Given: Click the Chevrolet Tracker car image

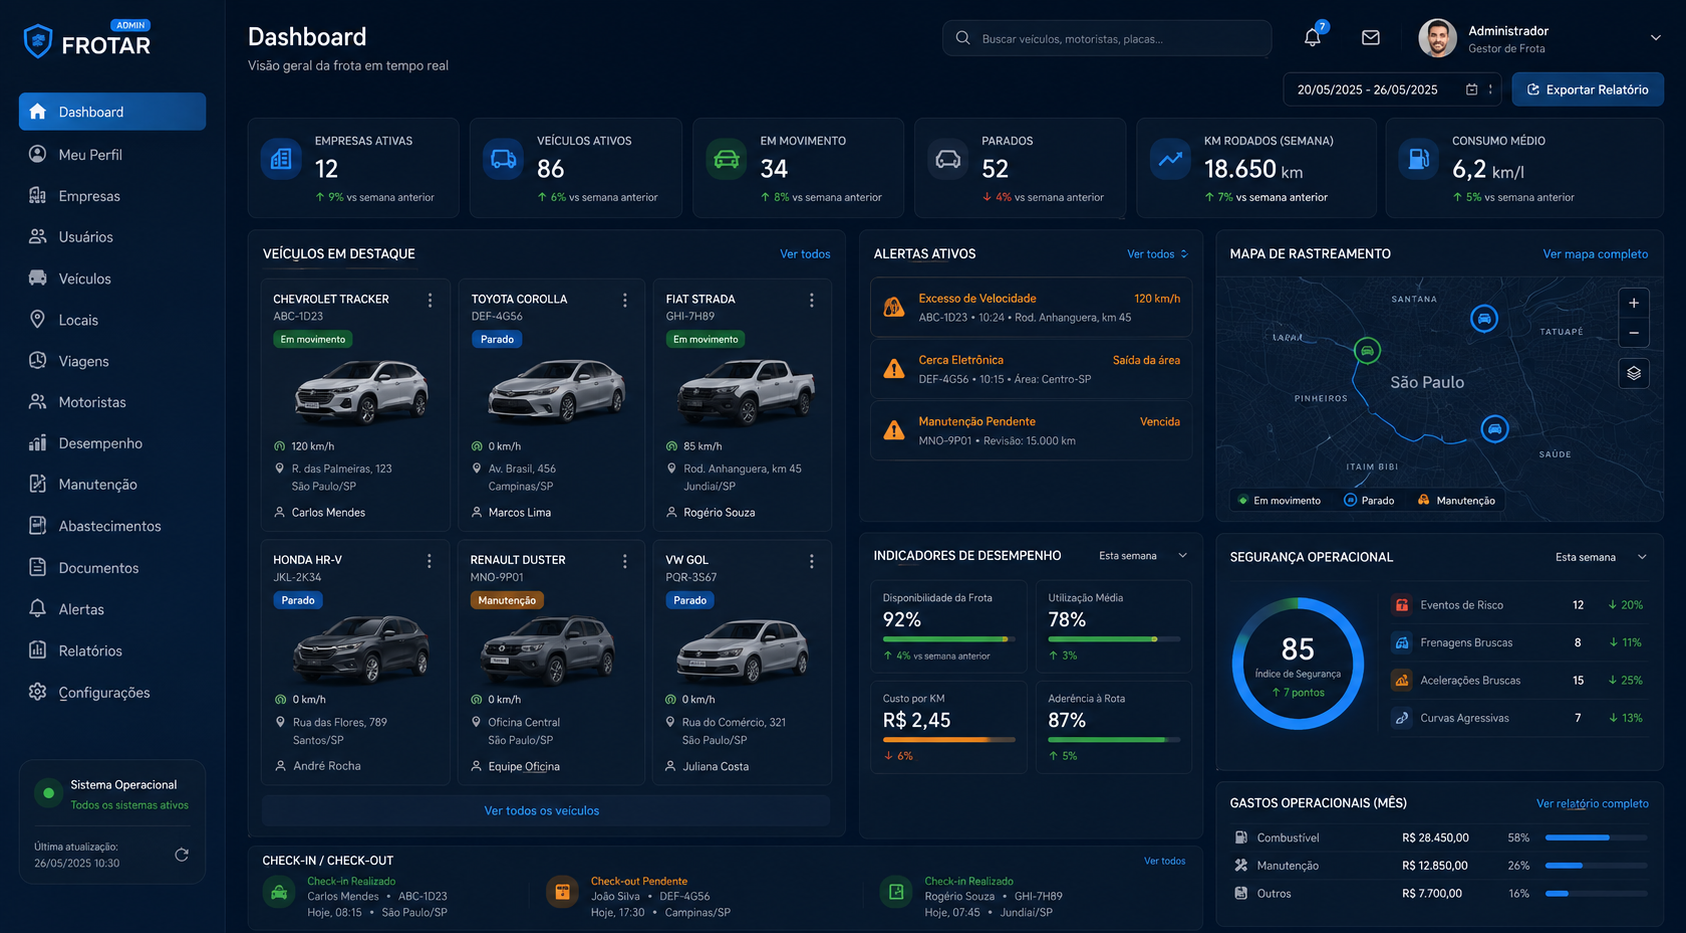Looking at the screenshot, I should [x=361, y=390].
